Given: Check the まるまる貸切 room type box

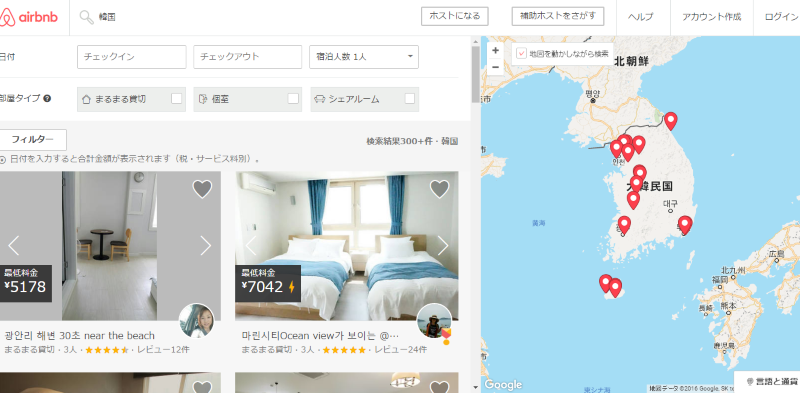Looking at the screenshot, I should 177,99.
